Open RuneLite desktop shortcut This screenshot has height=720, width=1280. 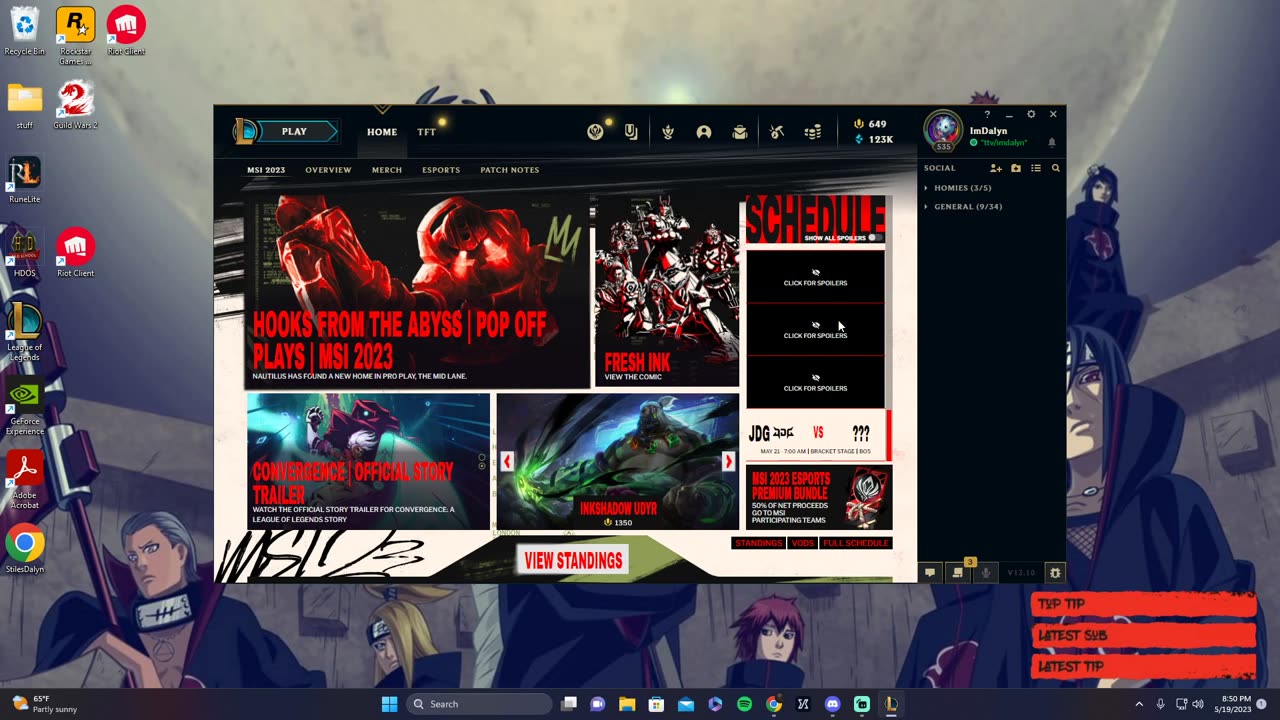[x=25, y=180]
